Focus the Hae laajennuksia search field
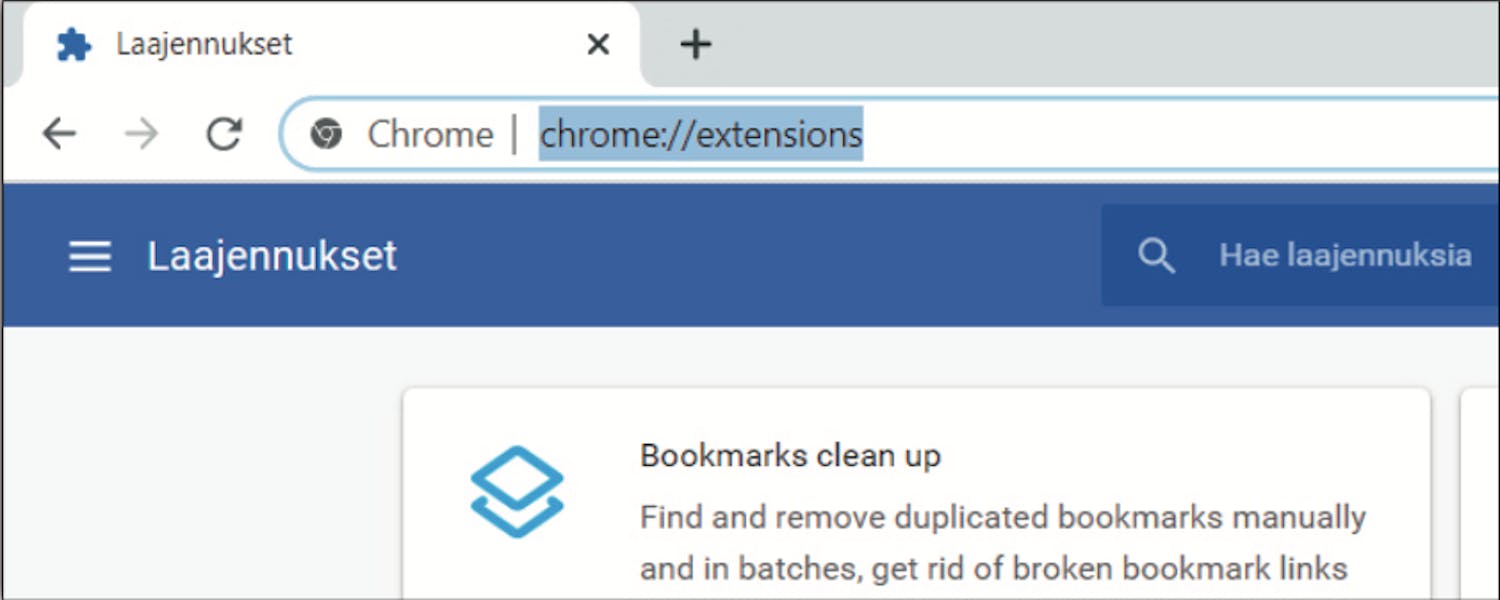 [1300, 256]
